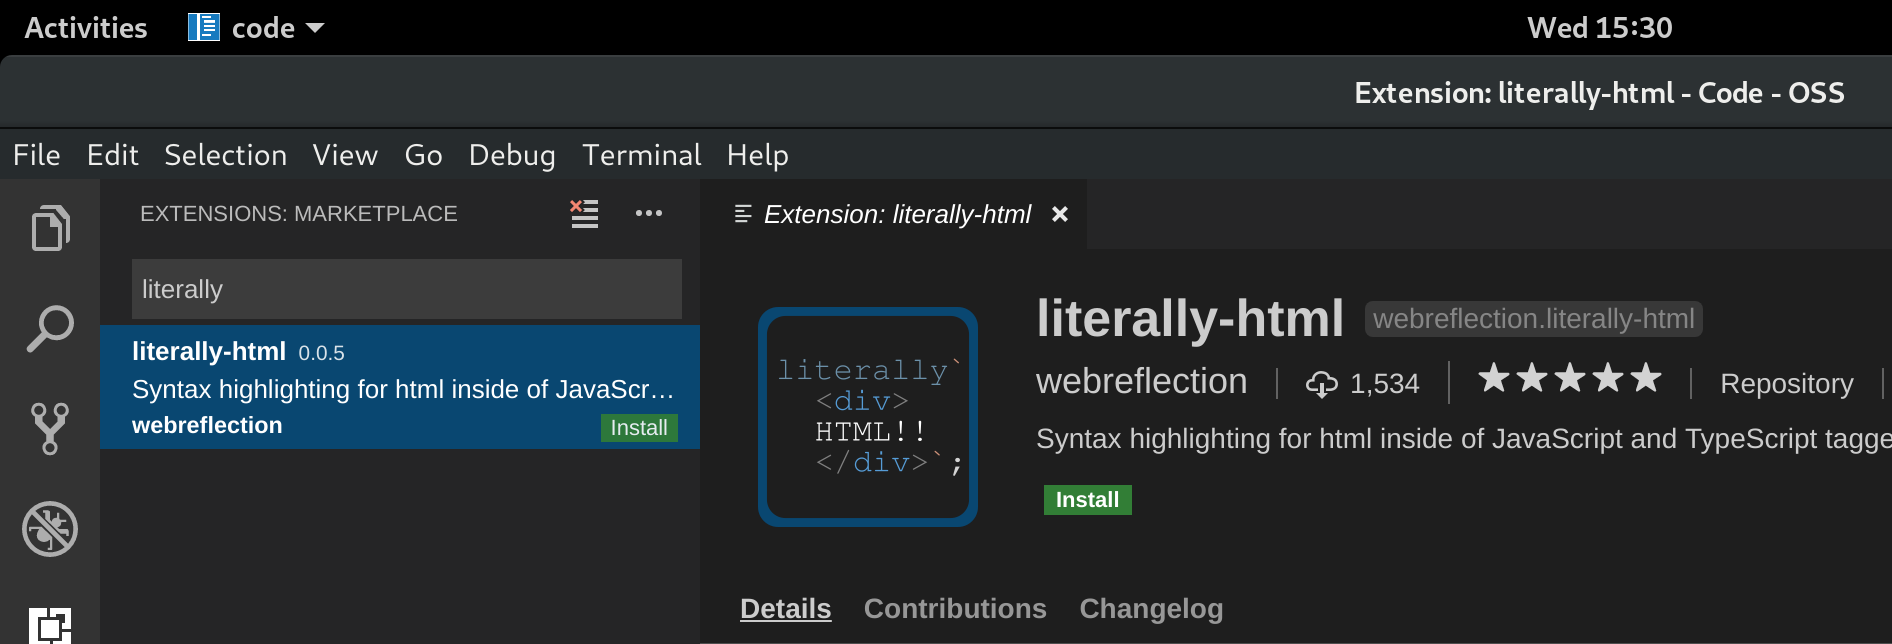This screenshot has height=644, width=1892.
Task: Click the extensions search field containing literally
Action: coord(407,289)
